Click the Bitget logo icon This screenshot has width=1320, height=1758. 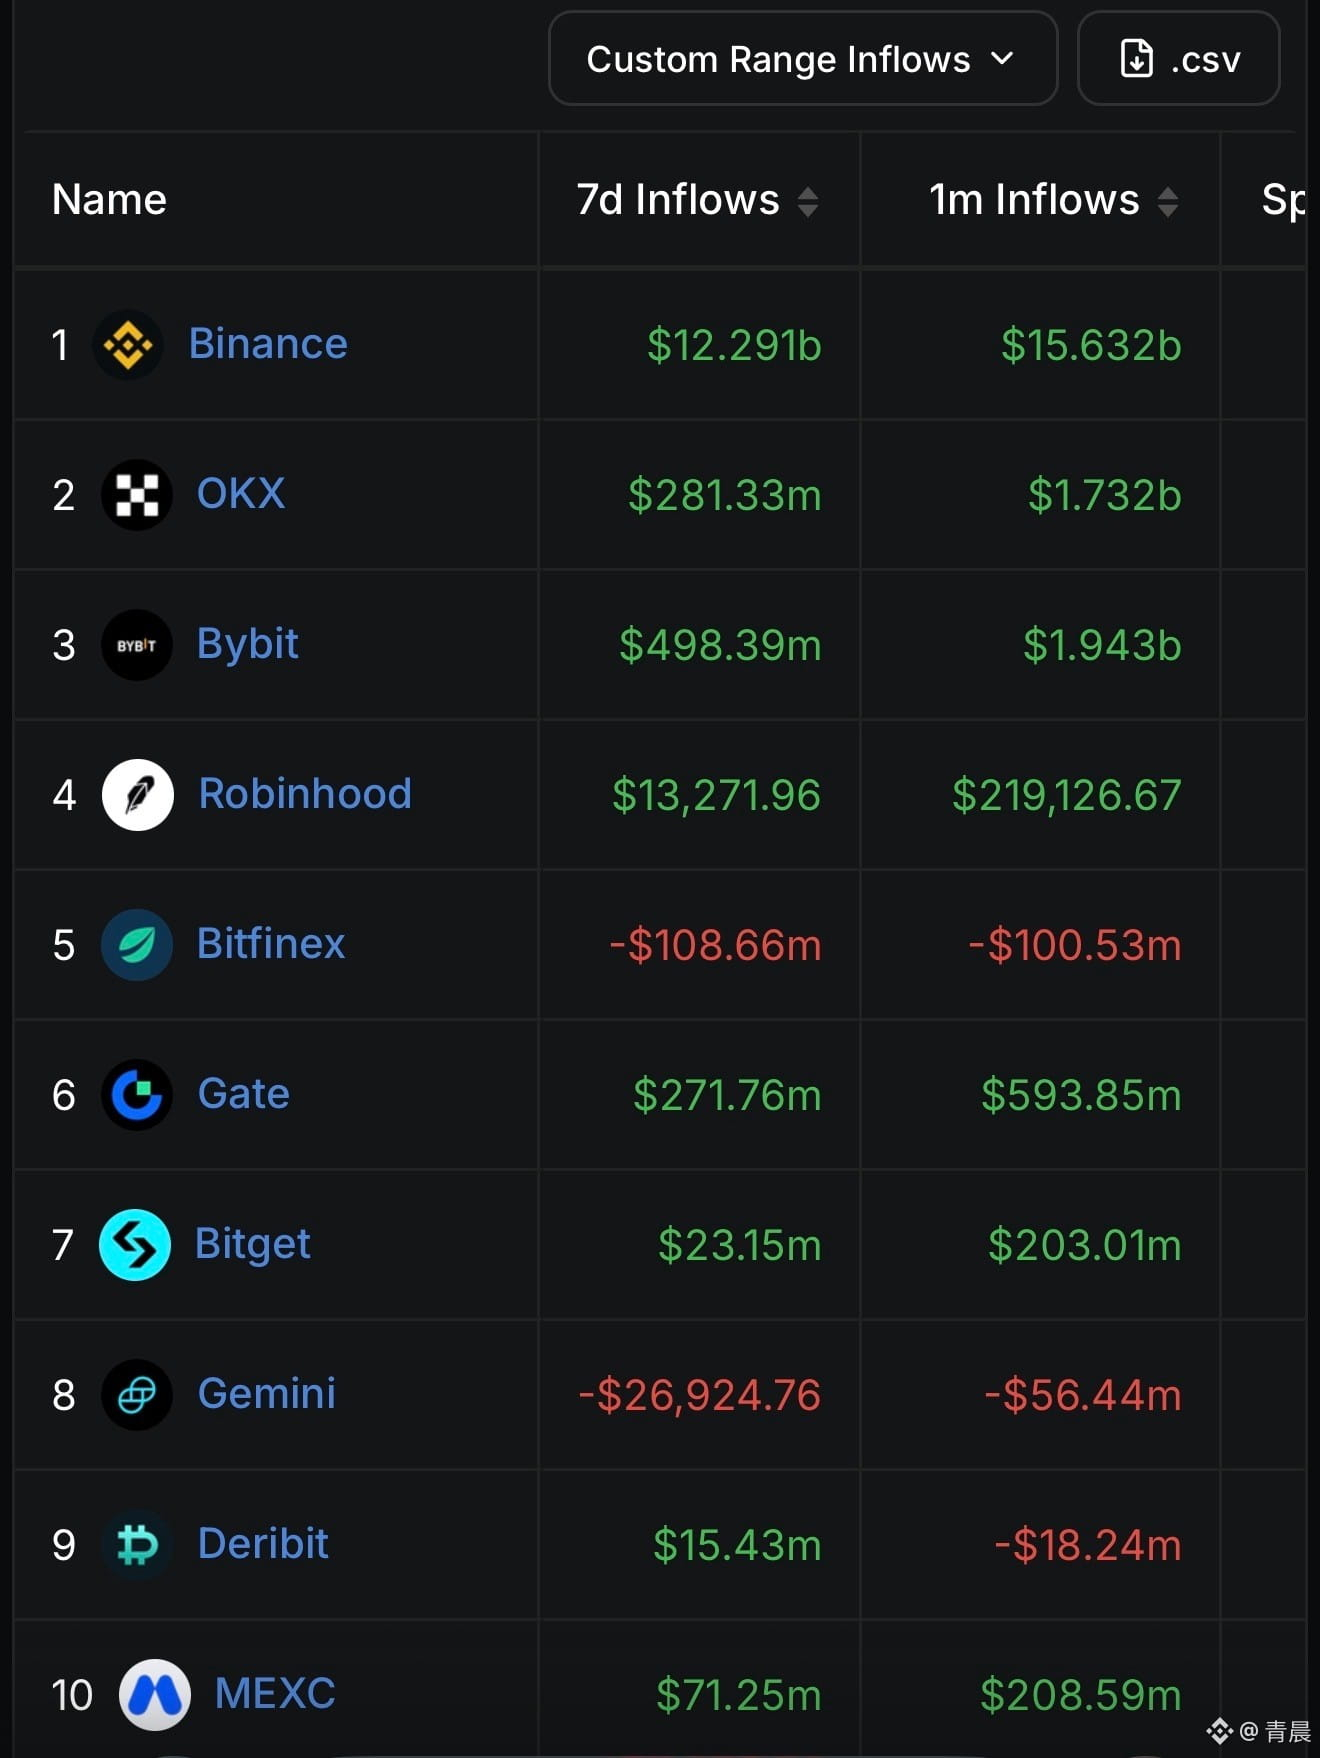click(x=135, y=1245)
